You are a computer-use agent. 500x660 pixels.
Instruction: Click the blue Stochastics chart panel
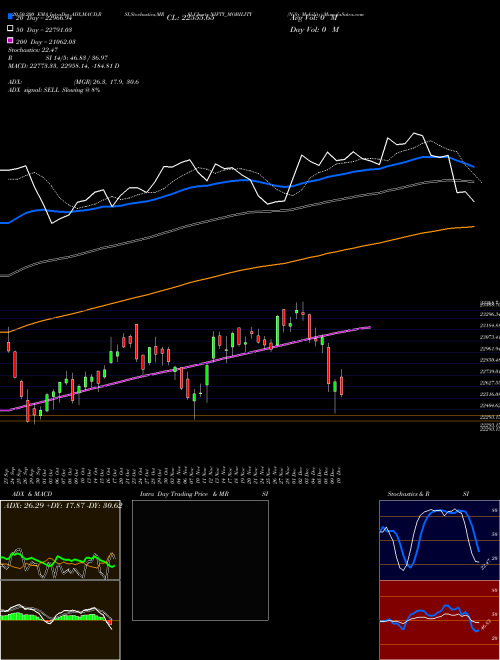[x=439, y=540]
